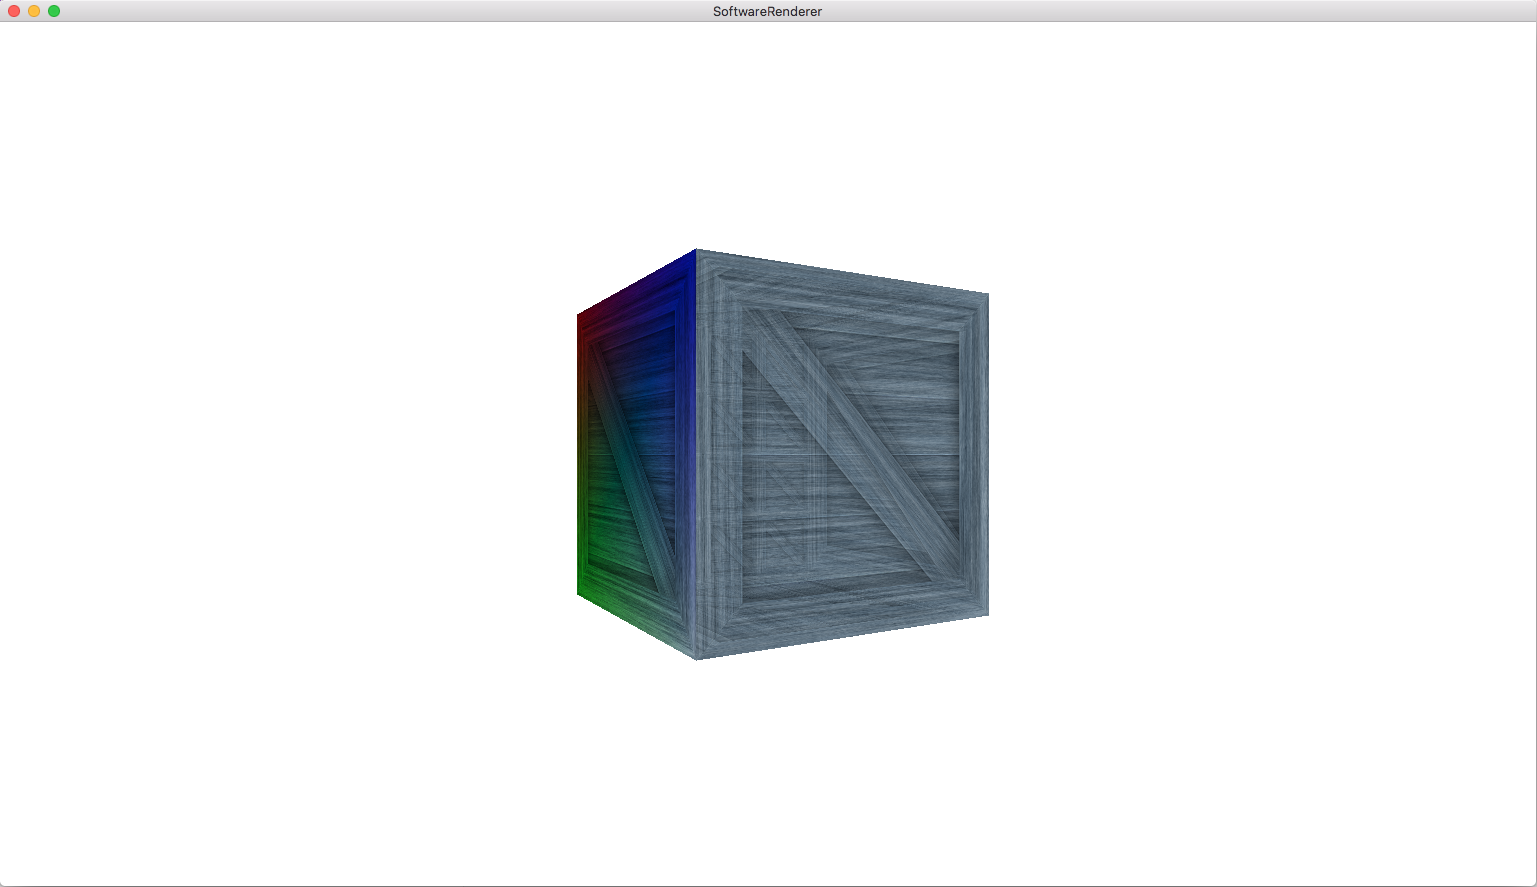
Task: Click the rainbow-tinted left crate face
Action: coord(636,455)
